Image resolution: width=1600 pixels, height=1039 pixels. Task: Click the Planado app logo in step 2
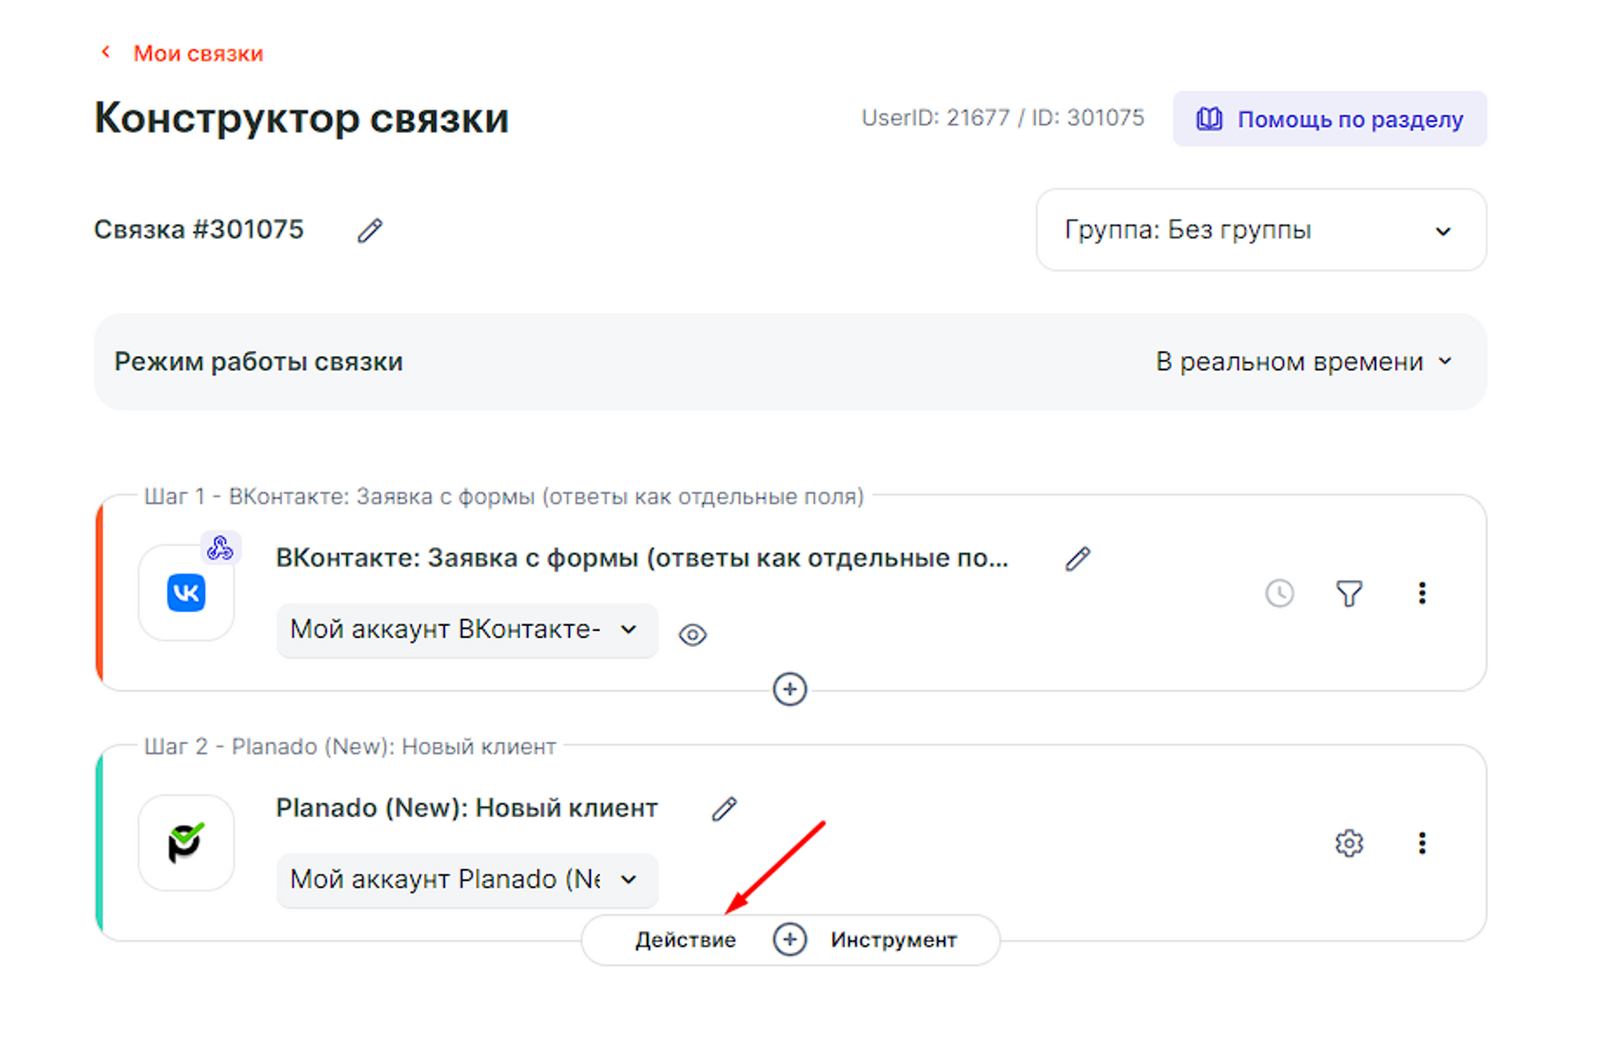click(187, 843)
